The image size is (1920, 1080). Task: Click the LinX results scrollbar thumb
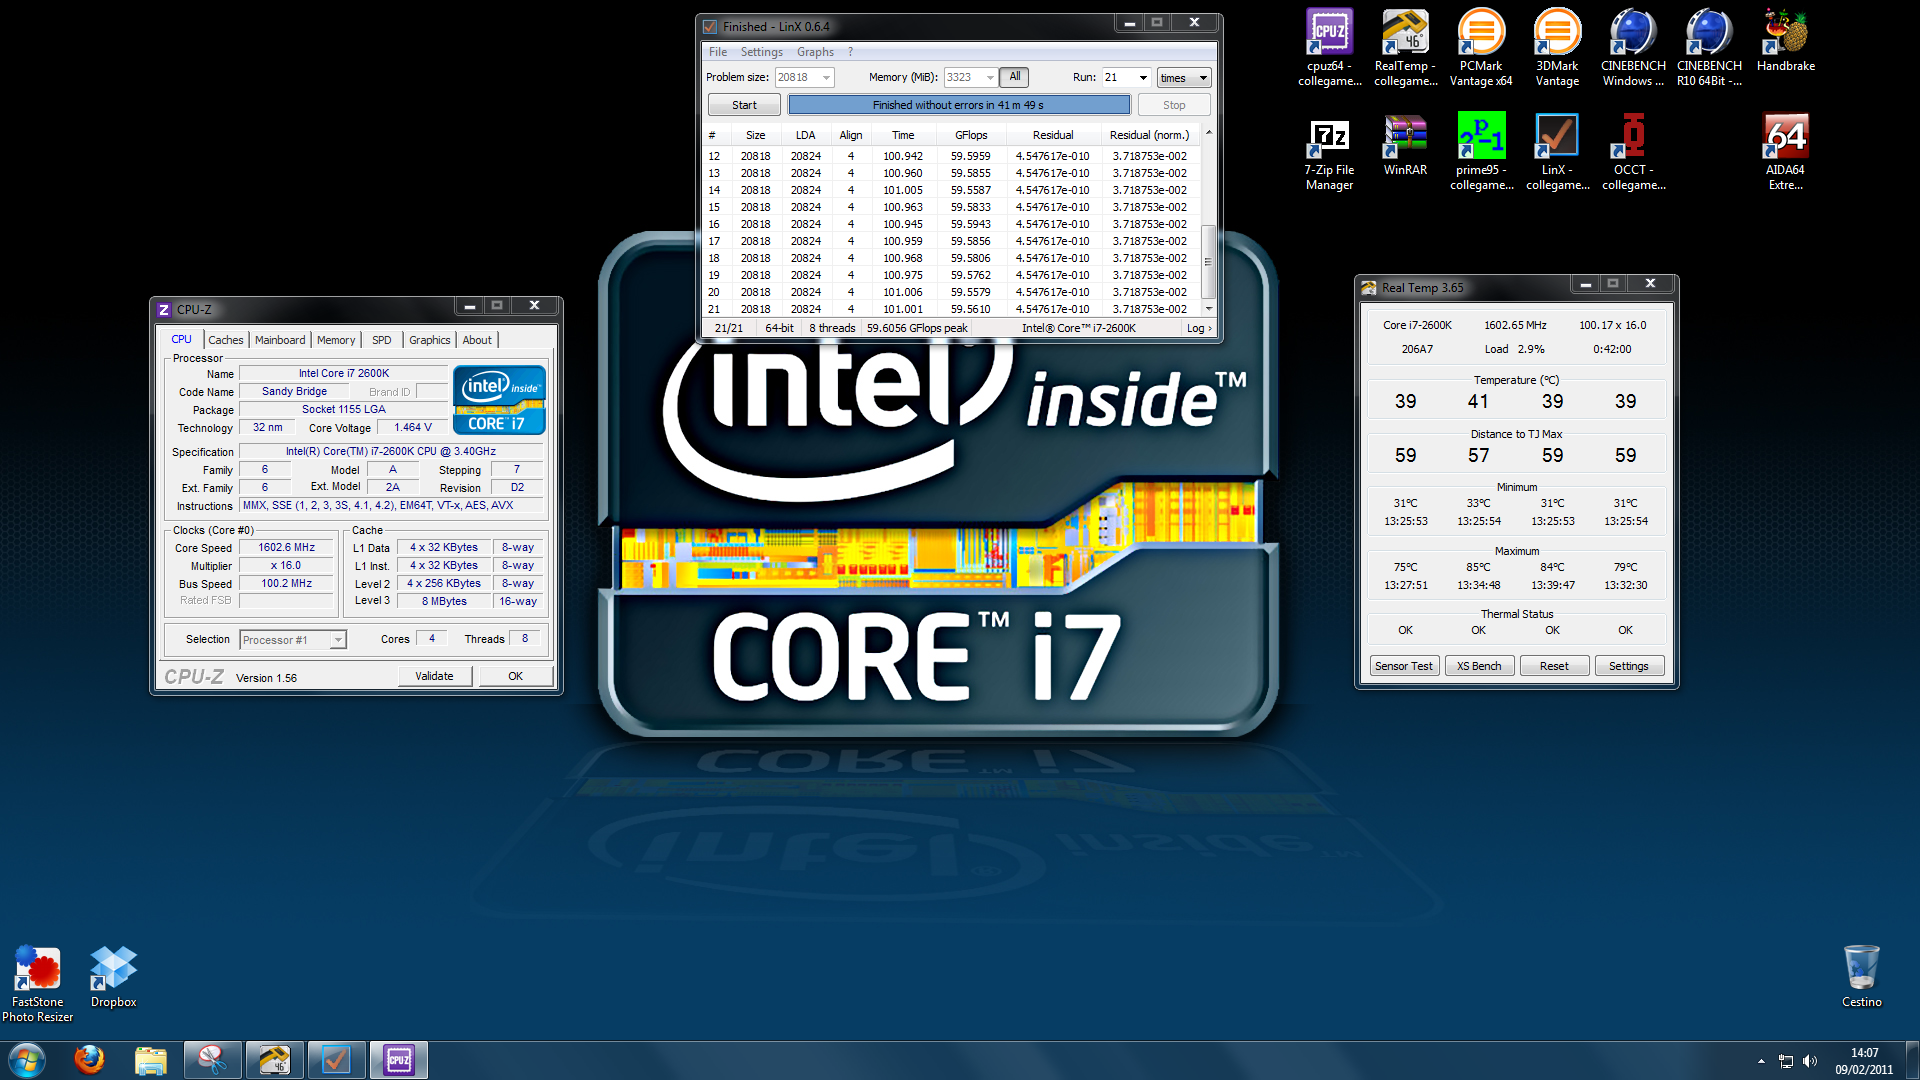click(x=1208, y=262)
